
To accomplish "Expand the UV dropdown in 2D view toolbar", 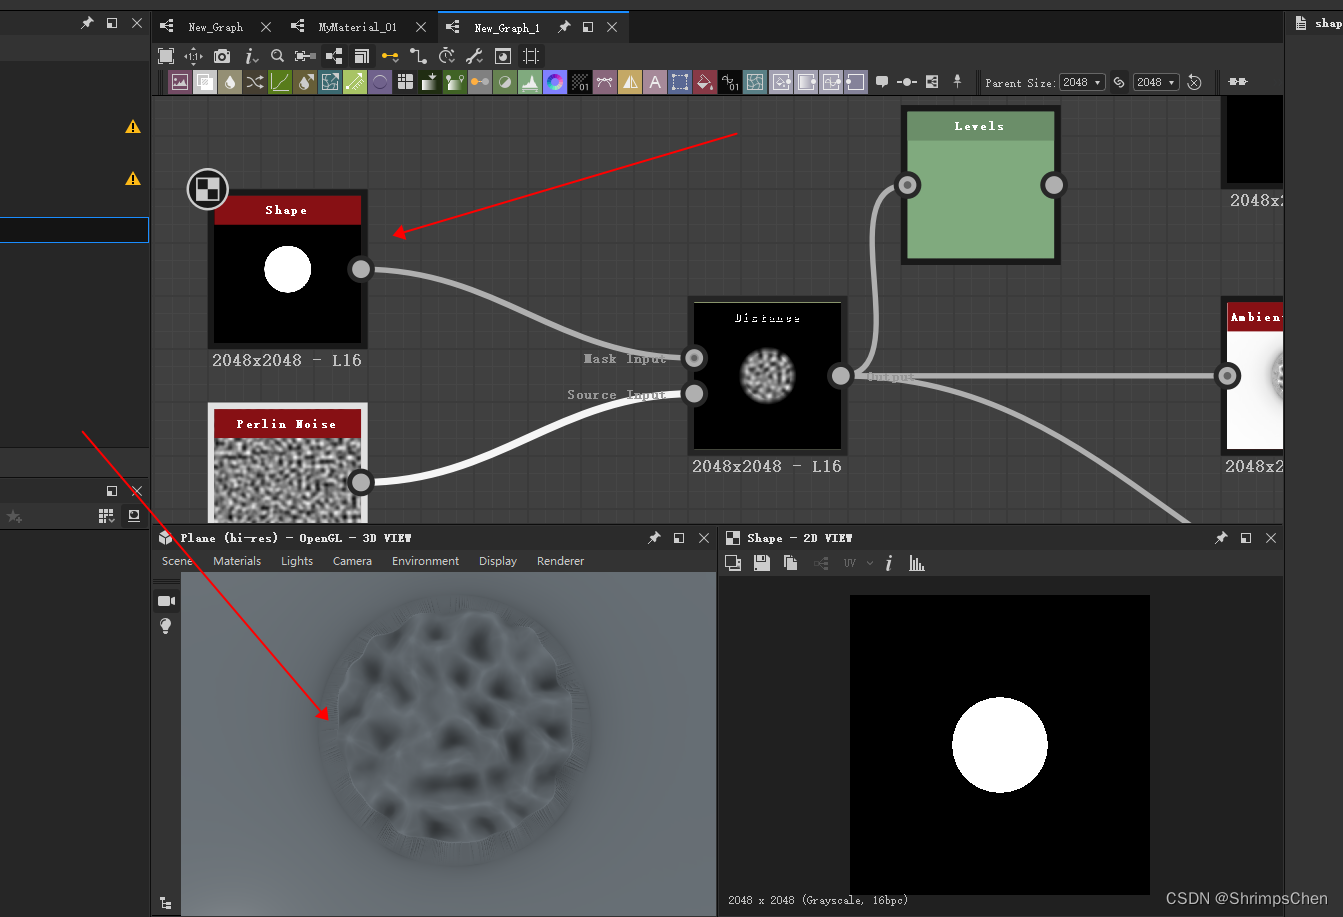I will (868, 562).
